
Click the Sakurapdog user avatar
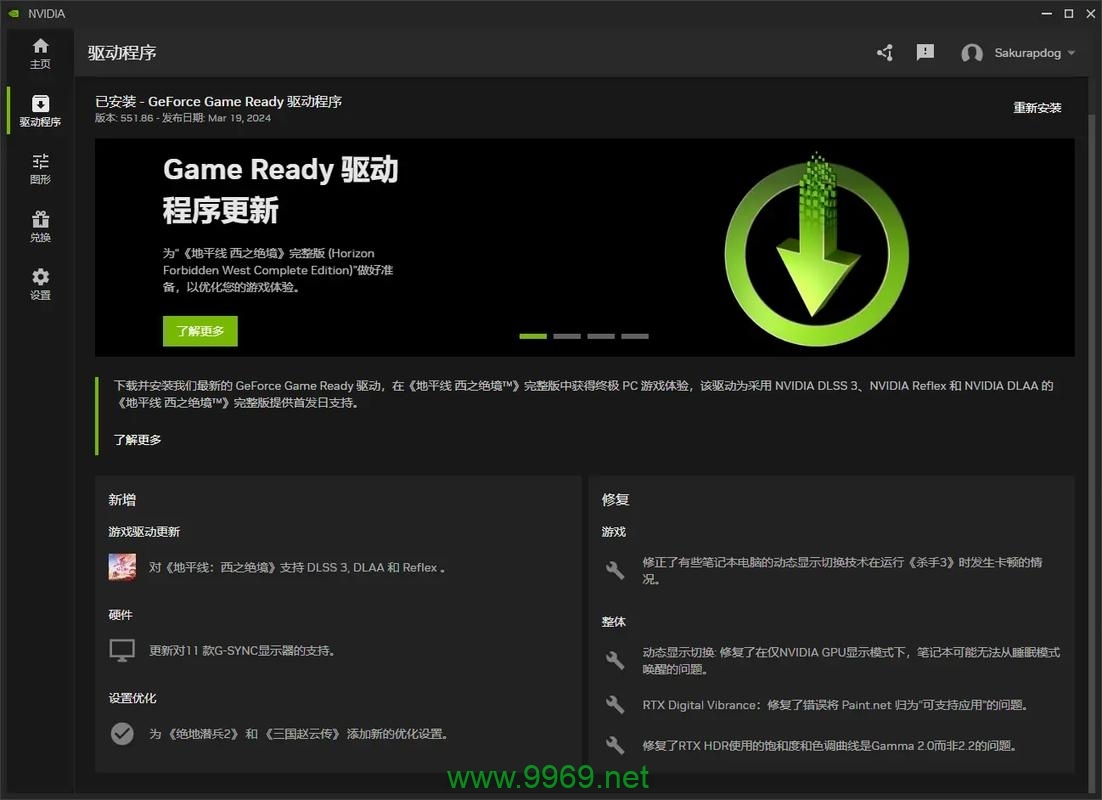(x=971, y=54)
